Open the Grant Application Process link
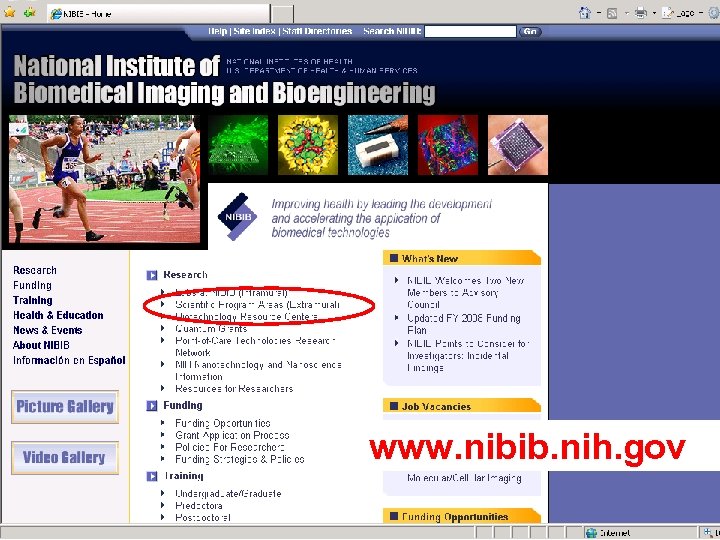Screen dimensions: 720x540 pos(232,435)
